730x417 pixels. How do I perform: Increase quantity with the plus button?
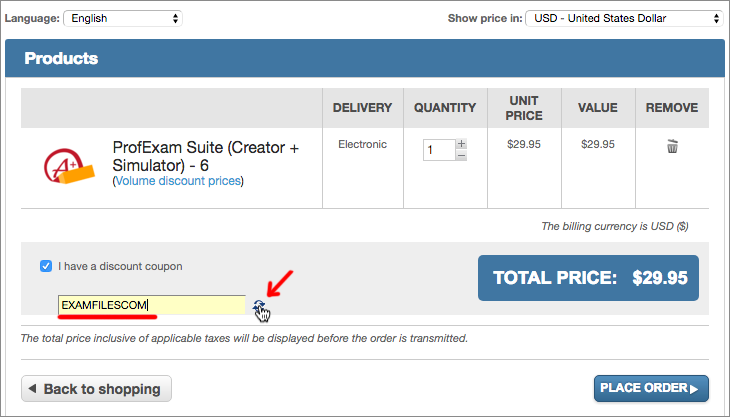coord(461,144)
